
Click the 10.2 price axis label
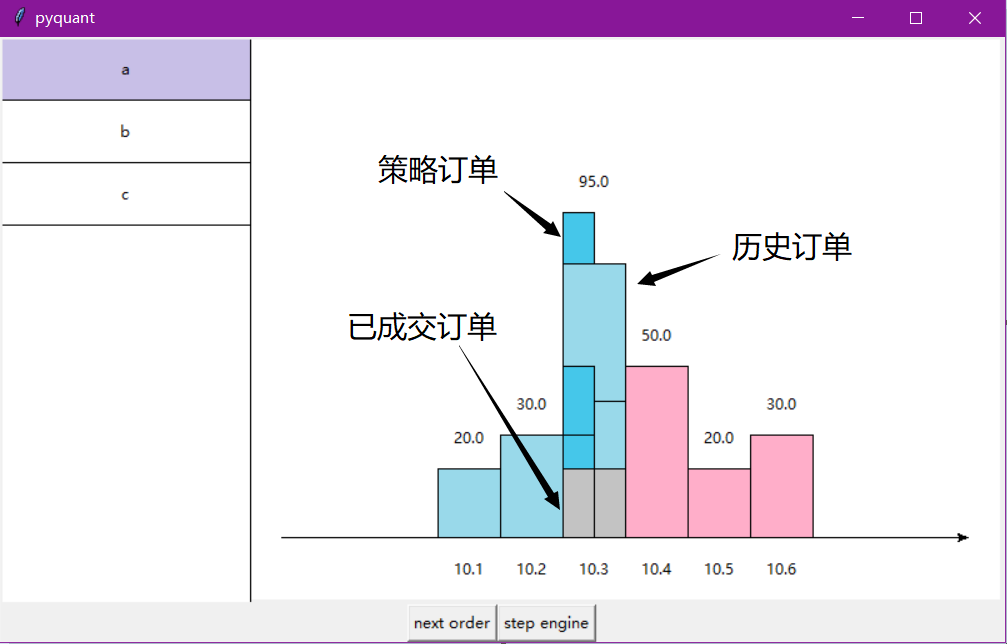[x=531, y=569]
